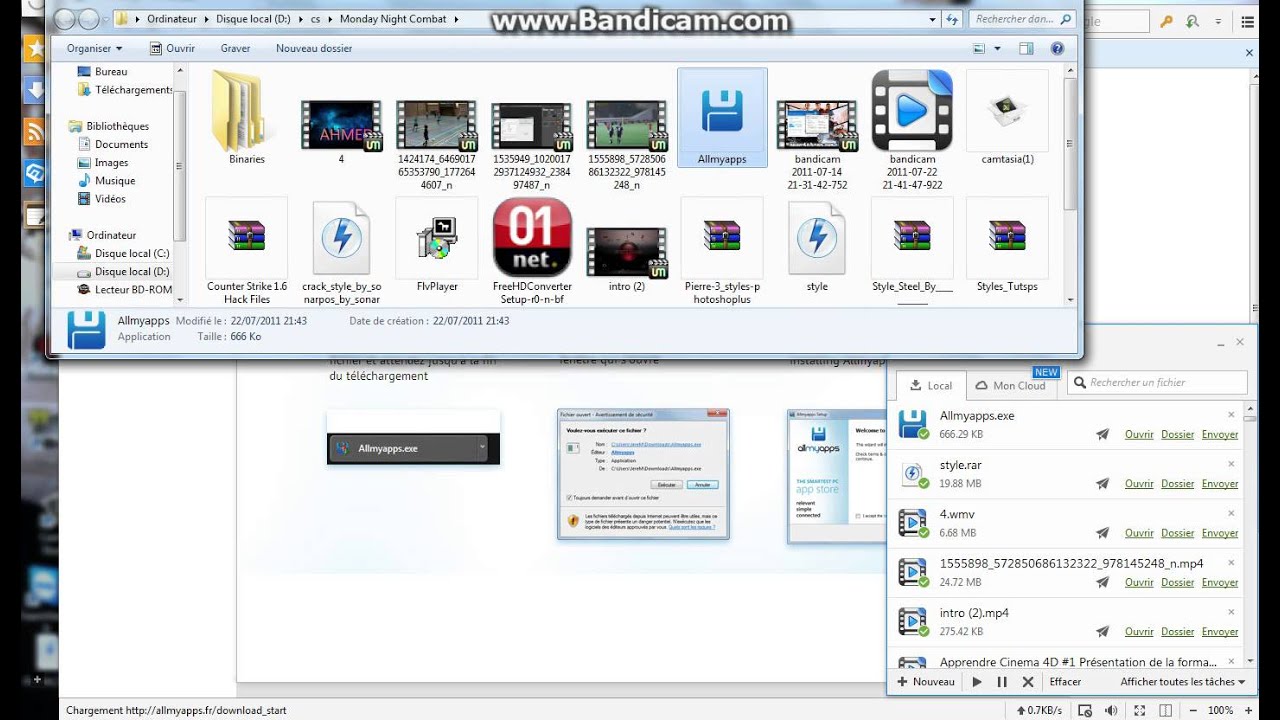Remove Allmyapps.exe entry with its X
This screenshot has width=1280, height=720.
click(x=1231, y=414)
